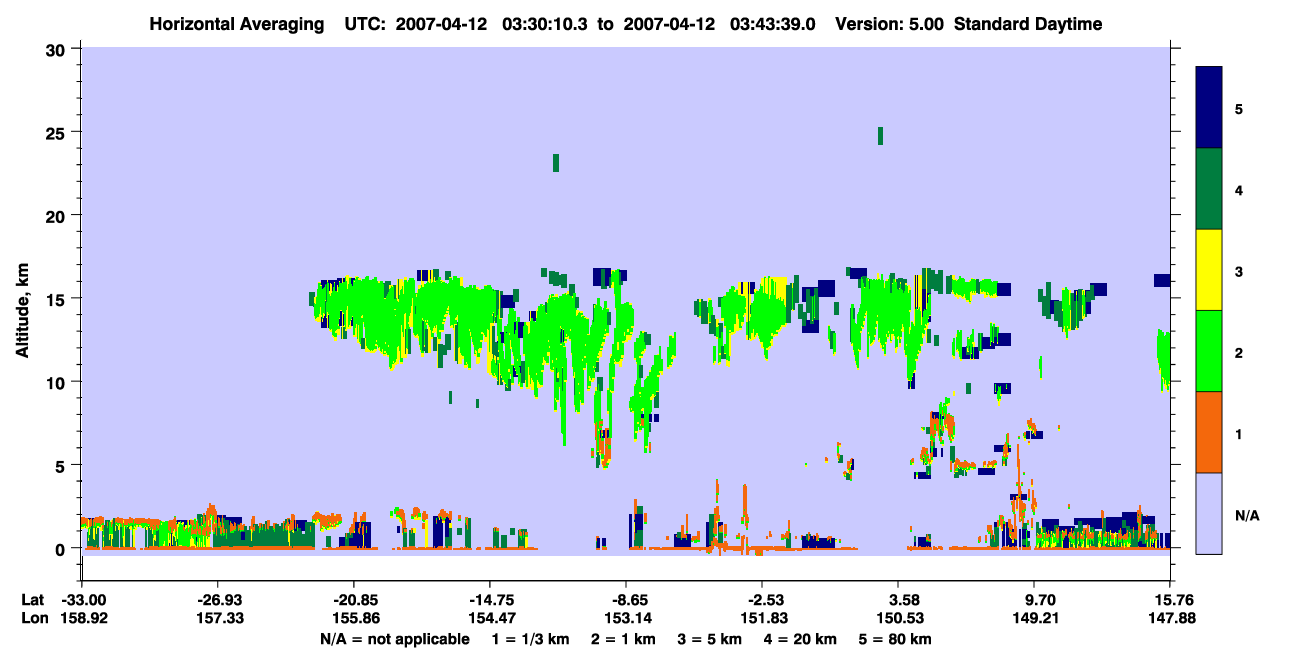Click the end time '03:43:39.0'
The image size is (1300, 667).
[772, 24]
